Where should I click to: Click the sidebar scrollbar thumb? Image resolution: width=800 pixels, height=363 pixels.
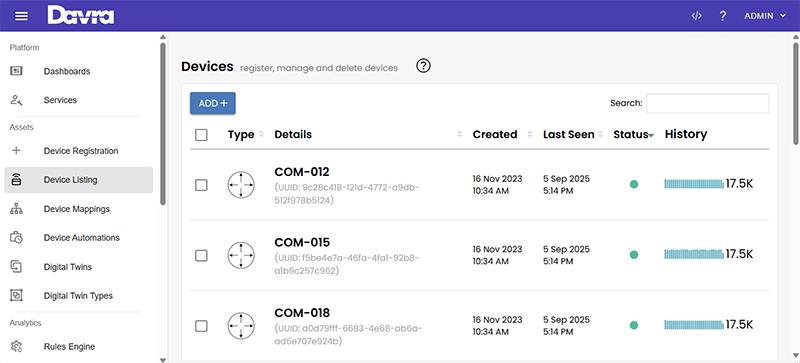163,124
